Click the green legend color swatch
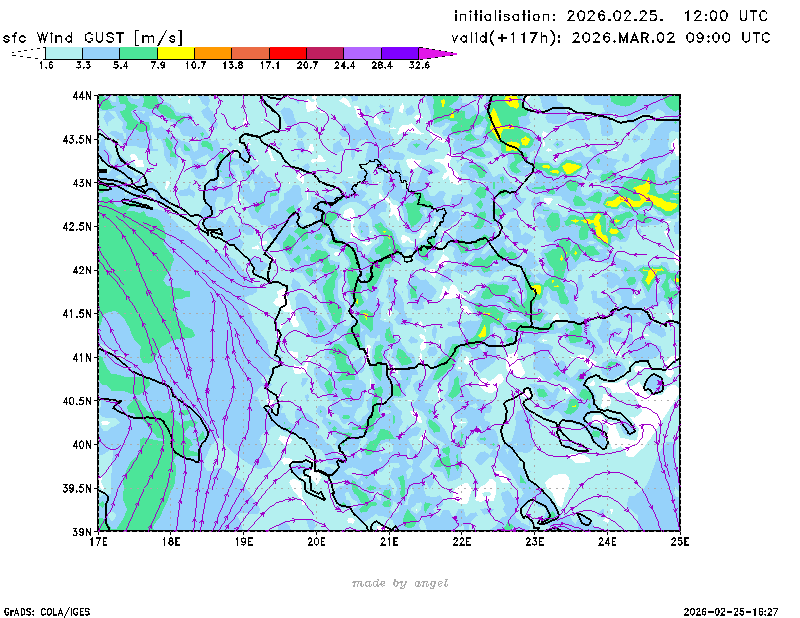 click(x=138, y=52)
